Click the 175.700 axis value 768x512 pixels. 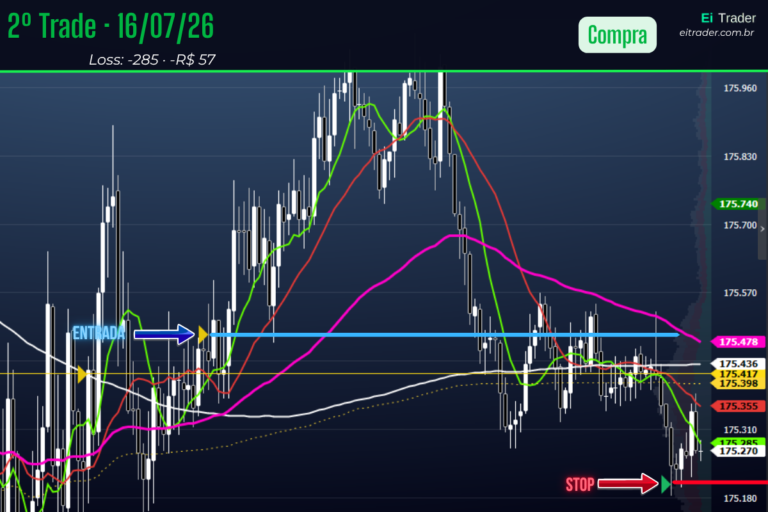tap(740, 225)
